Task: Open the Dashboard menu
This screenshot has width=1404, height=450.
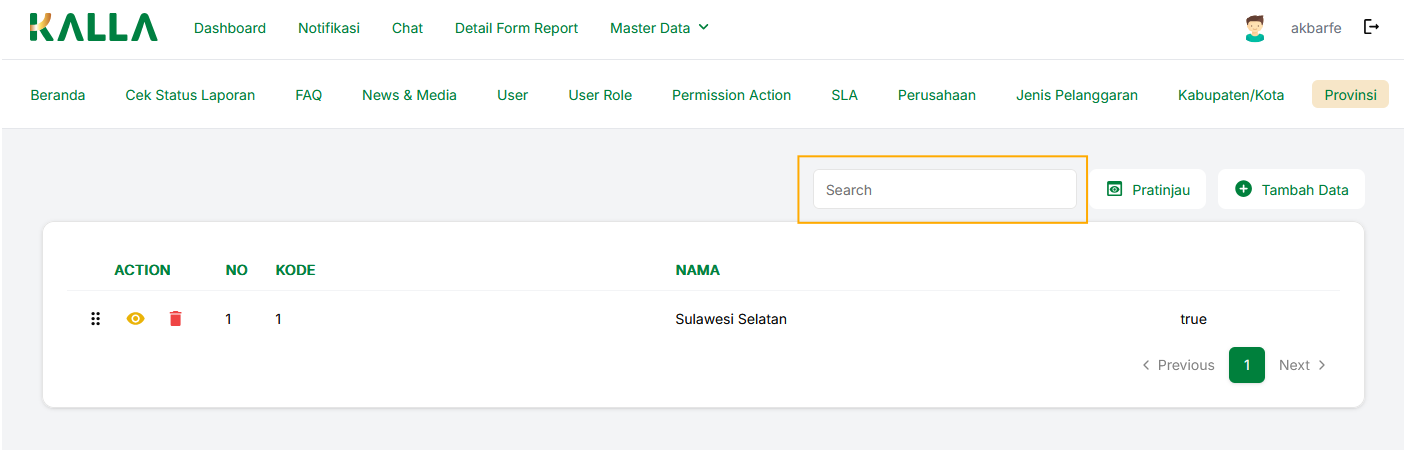Action: pos(230,28)
